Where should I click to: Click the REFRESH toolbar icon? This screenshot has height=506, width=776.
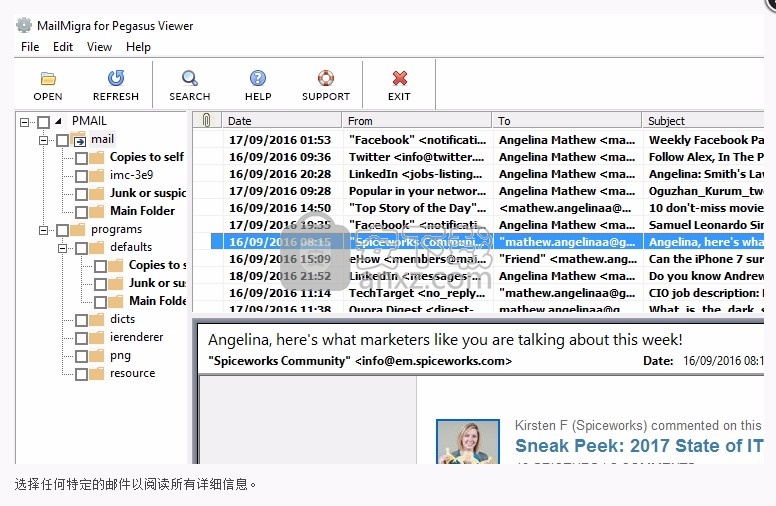point(116,78)
